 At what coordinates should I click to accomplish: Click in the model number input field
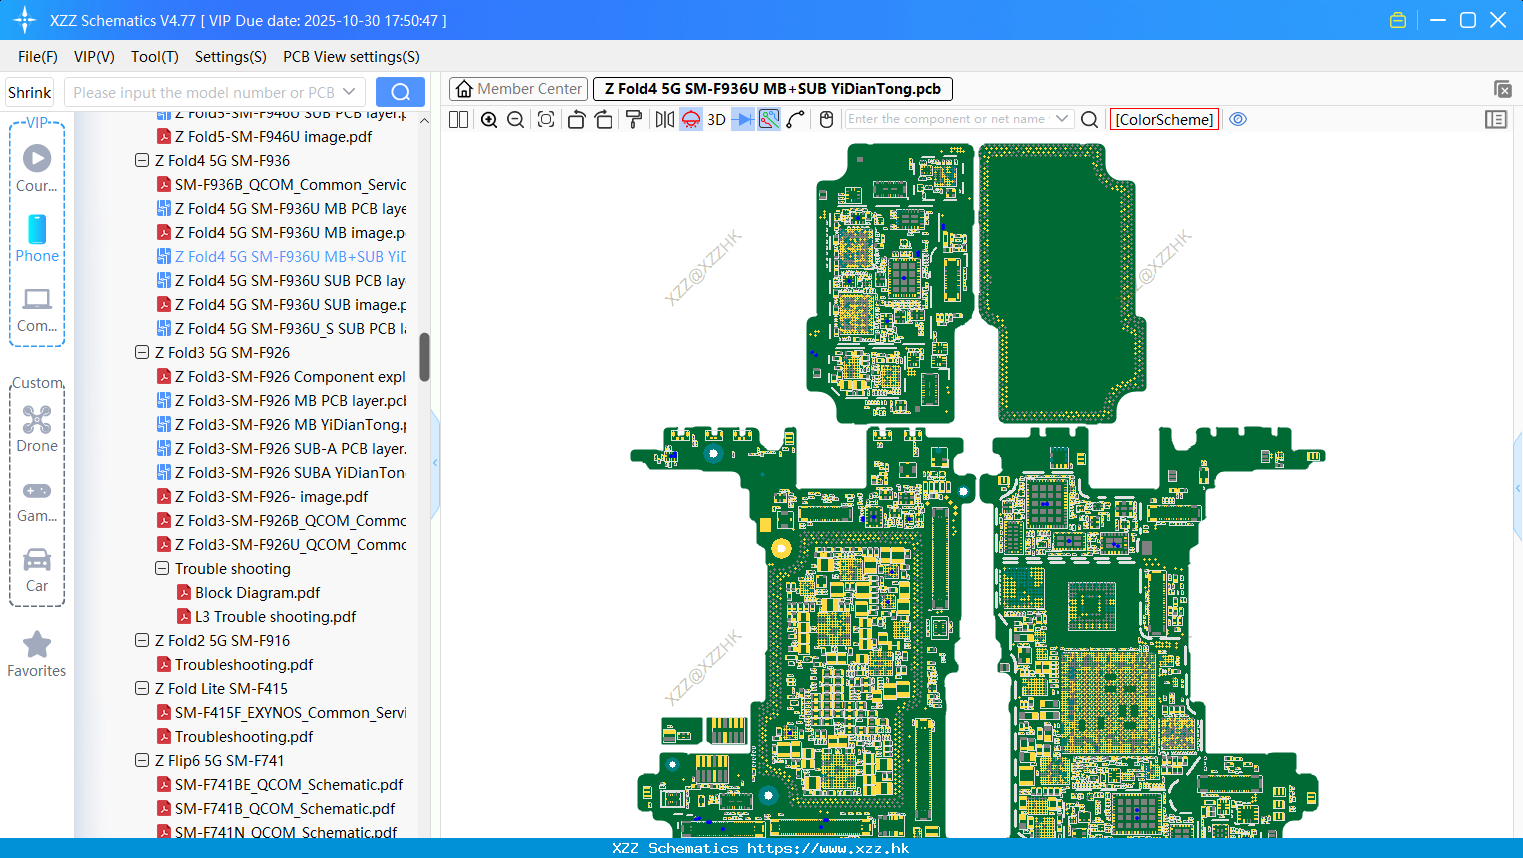click(x=205, y=92)
